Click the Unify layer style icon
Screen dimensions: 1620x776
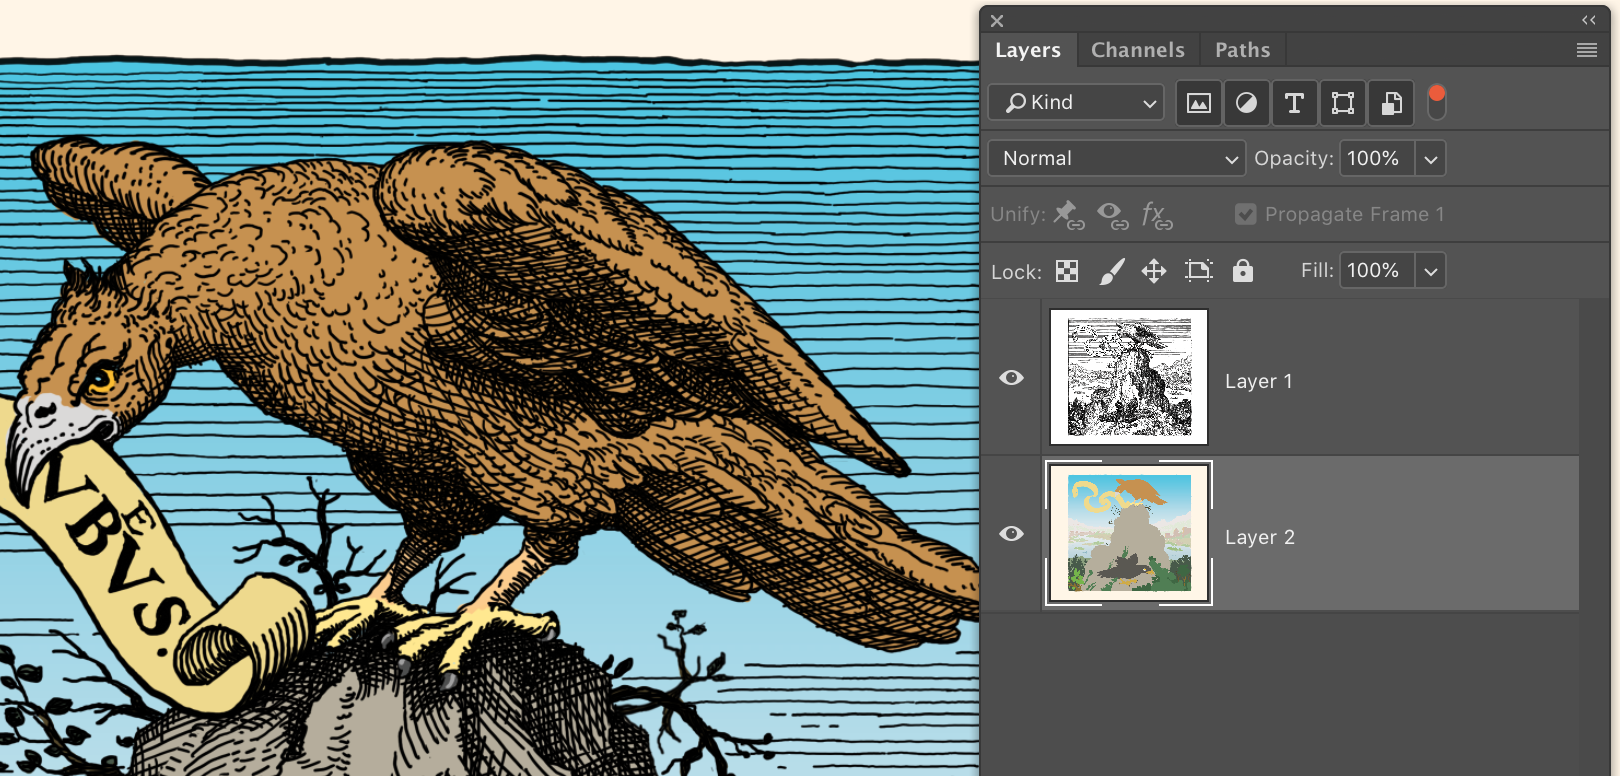click(1157, 215)
